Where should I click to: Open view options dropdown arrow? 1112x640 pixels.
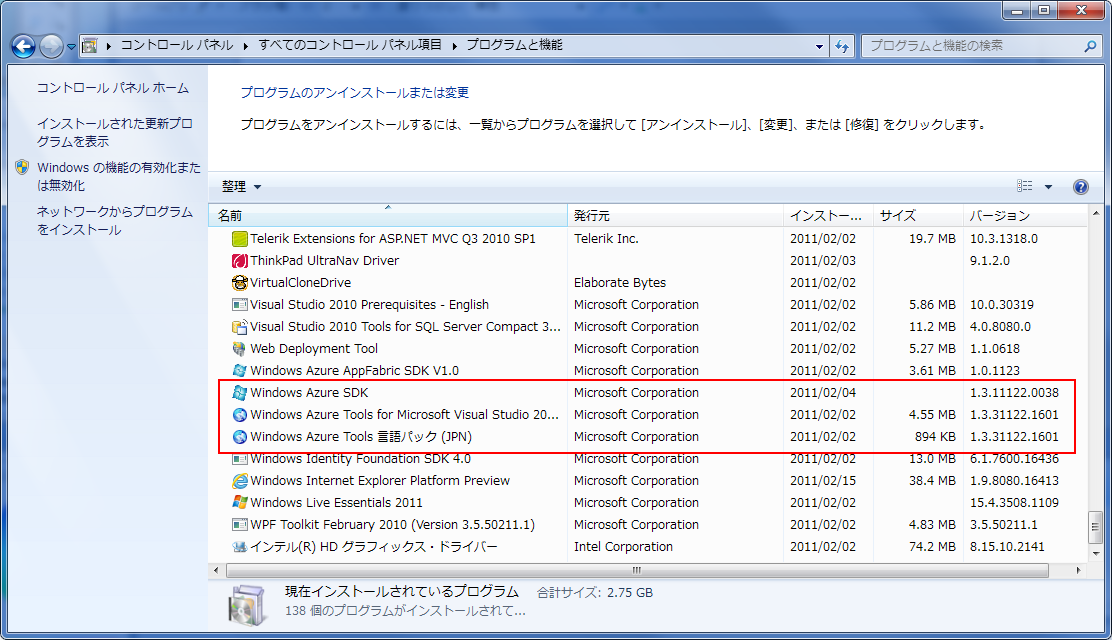point(1048,187)
